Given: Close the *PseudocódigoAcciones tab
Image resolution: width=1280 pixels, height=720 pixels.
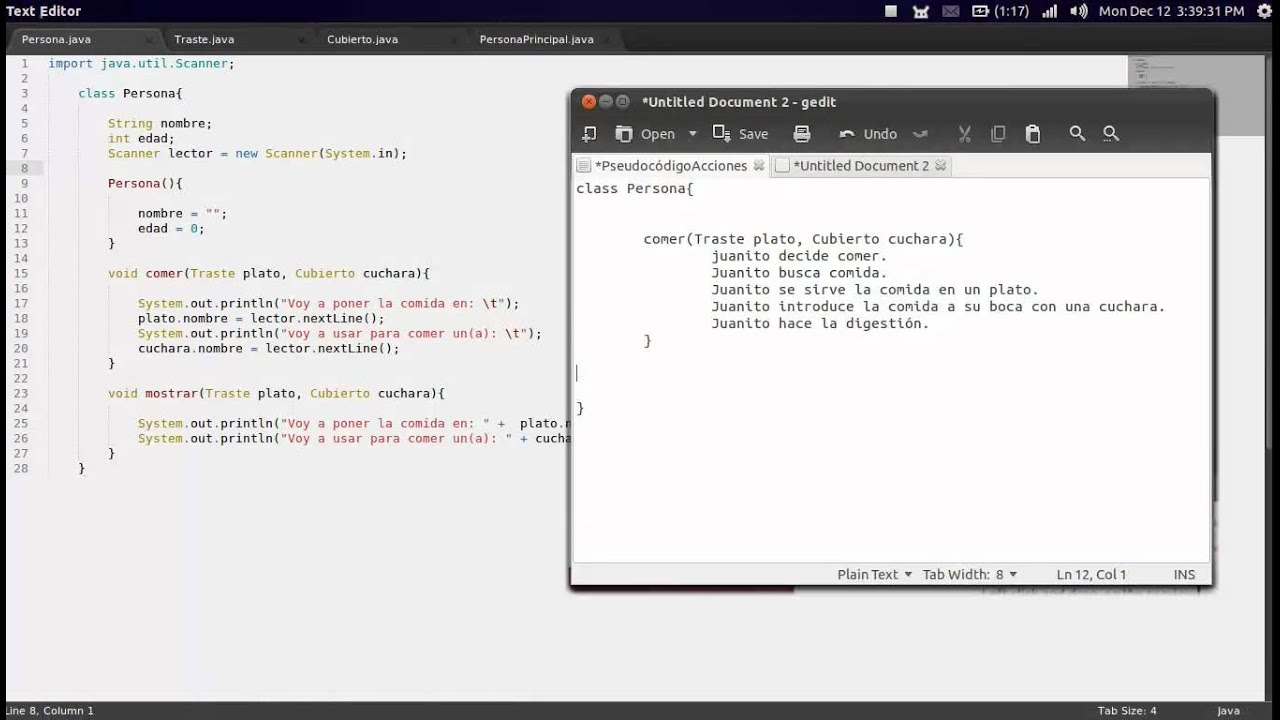Looking at the screenshot, I should point(759,166).
